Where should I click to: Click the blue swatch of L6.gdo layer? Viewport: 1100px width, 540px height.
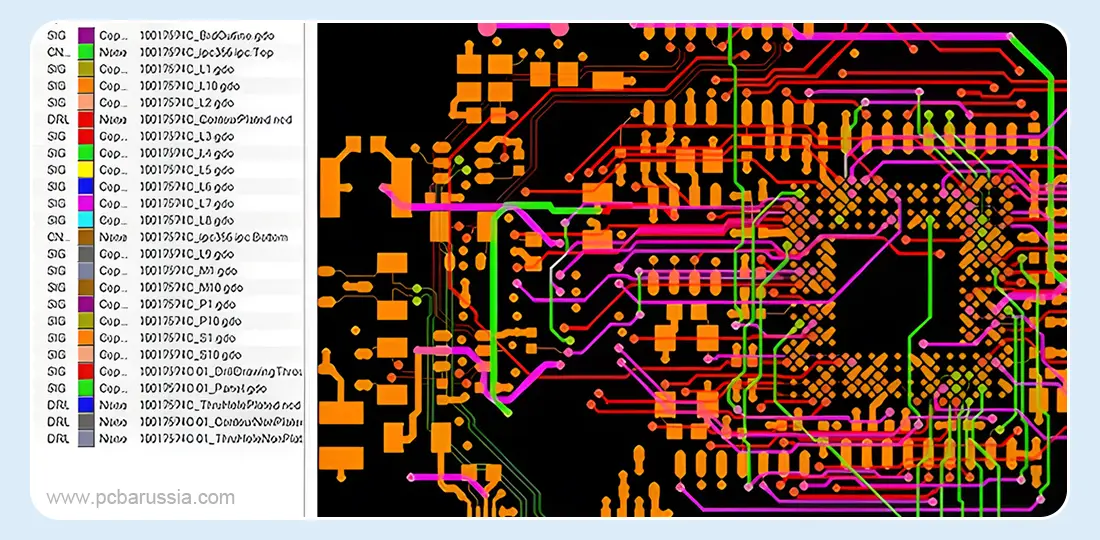pos(86,187)
